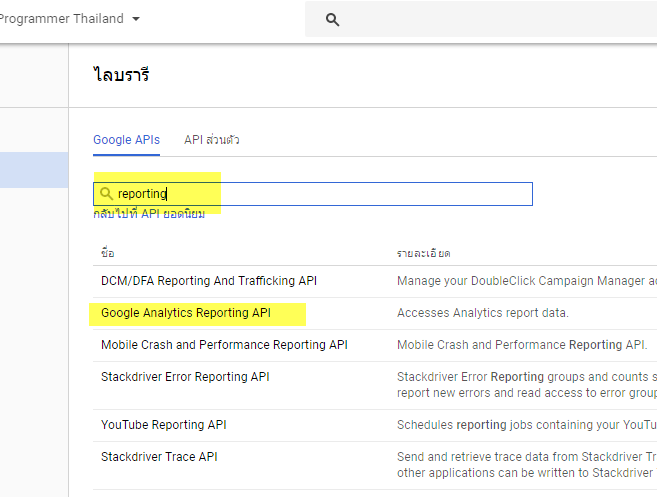Click the ไลบรารี page heading
Image resolution: width=657 pixels, height=497 pixels.
[121, 75]
